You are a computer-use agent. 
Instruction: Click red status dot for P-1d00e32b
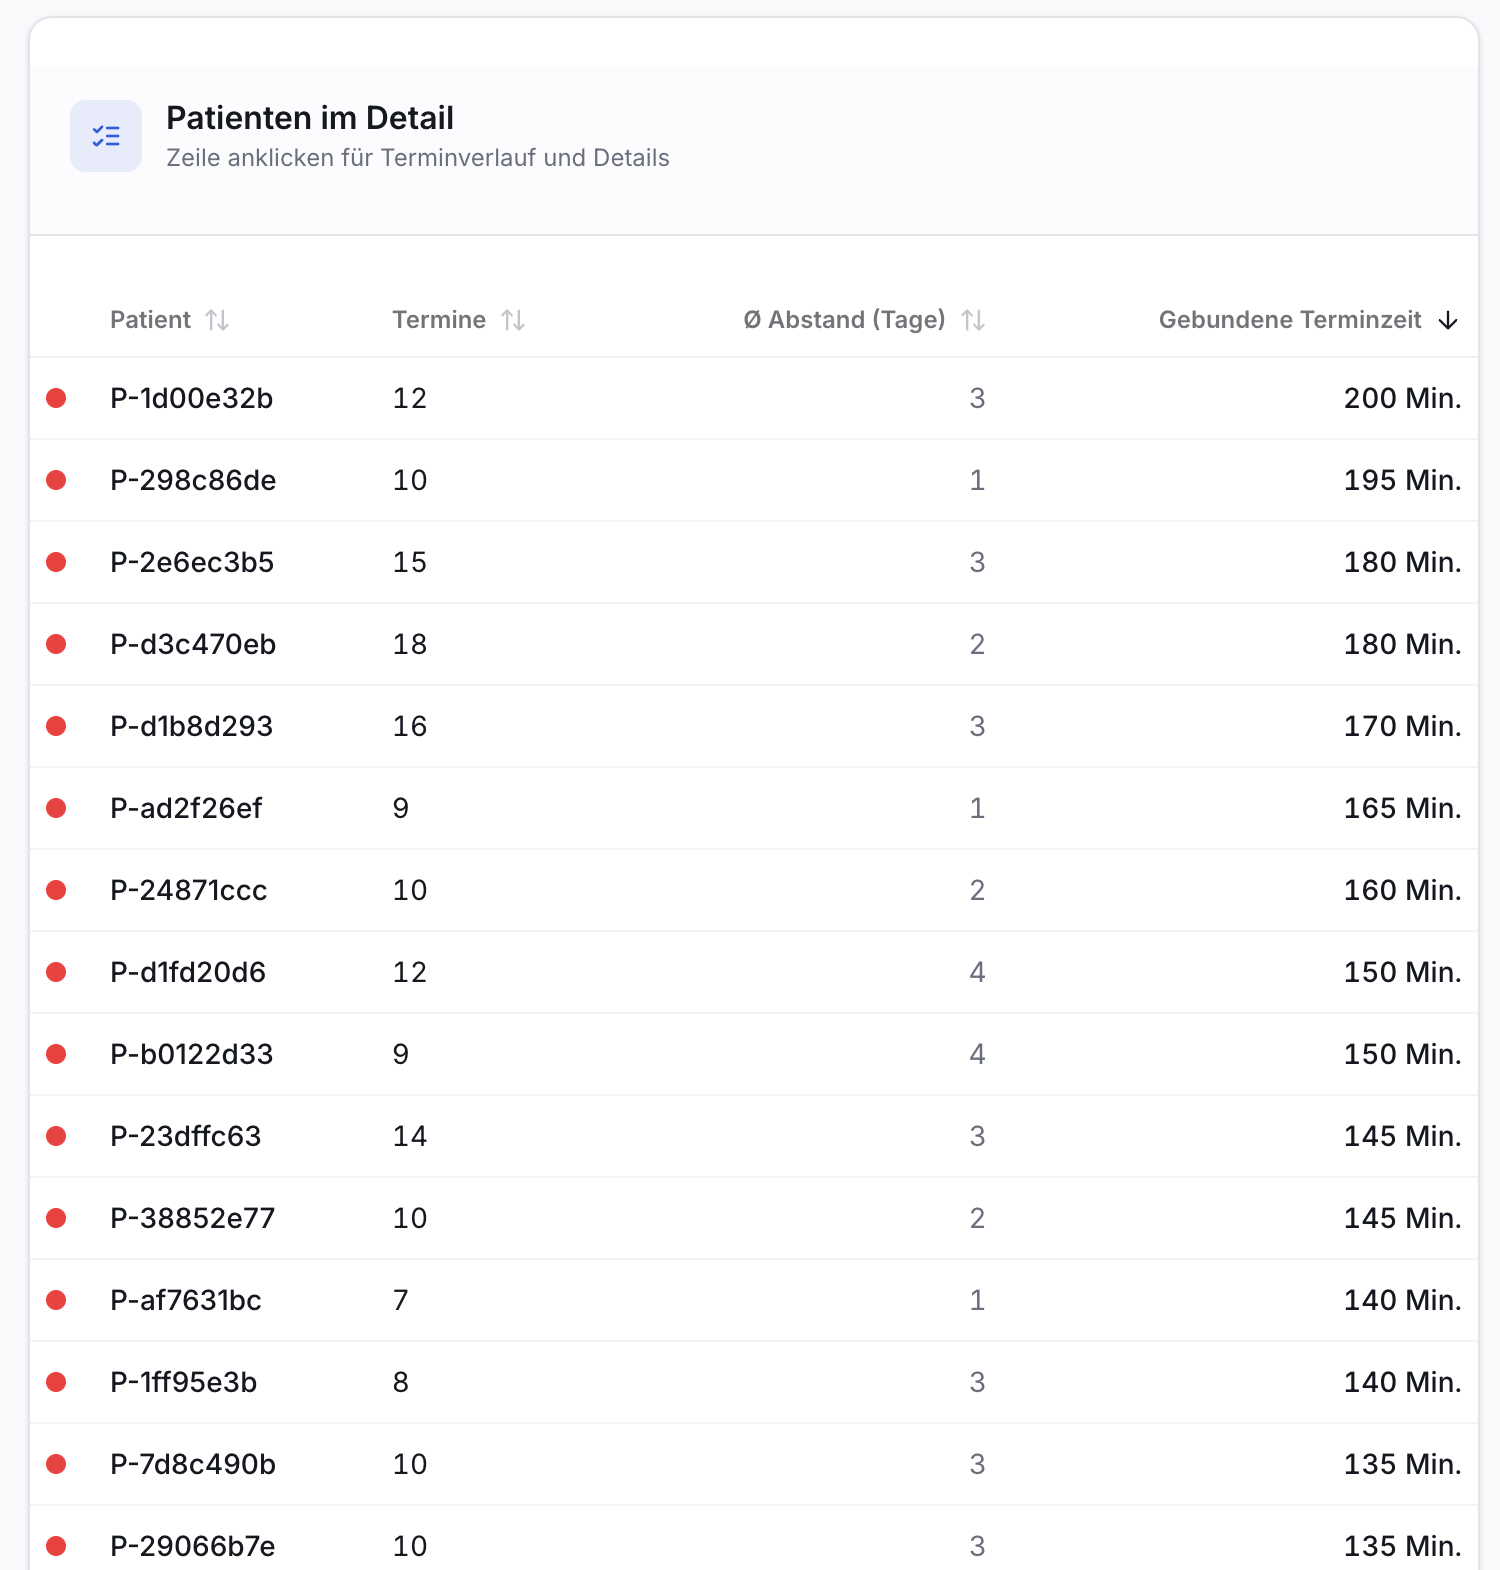[x=56, y=398]
